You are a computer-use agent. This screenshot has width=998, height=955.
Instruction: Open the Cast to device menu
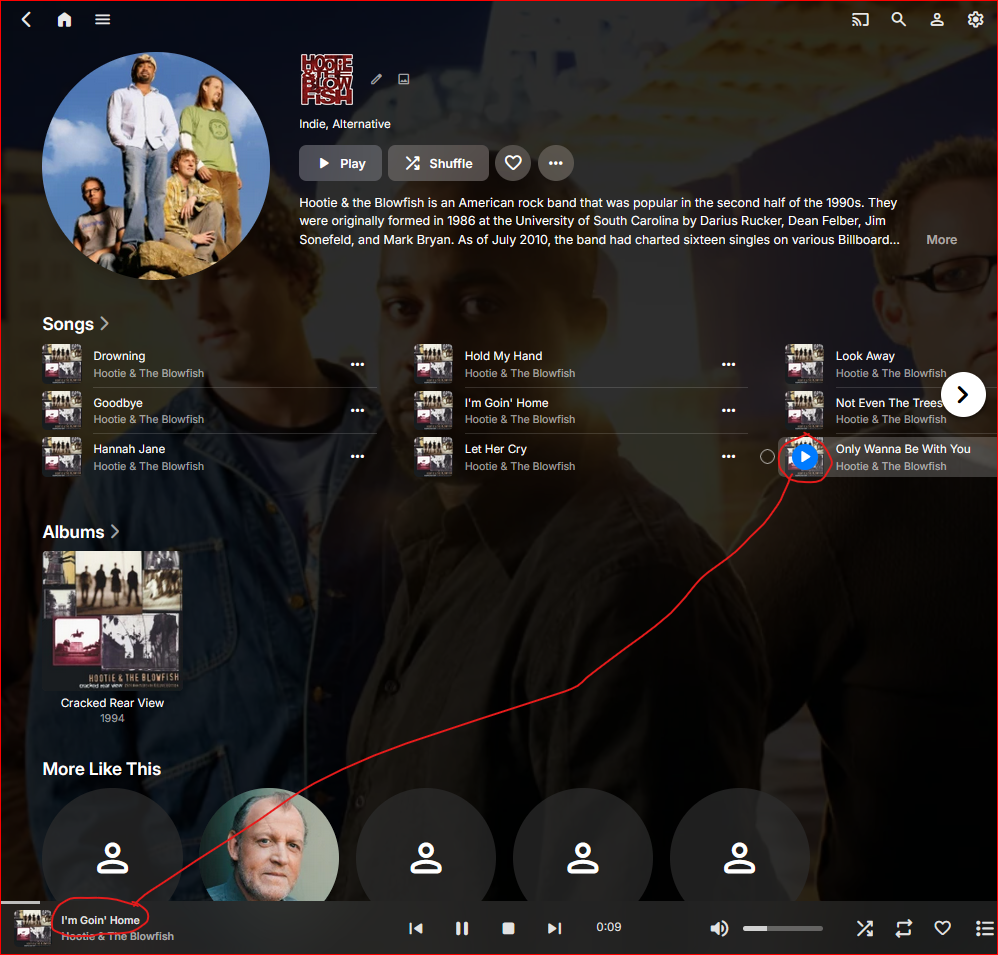click(x=860, y=20)
